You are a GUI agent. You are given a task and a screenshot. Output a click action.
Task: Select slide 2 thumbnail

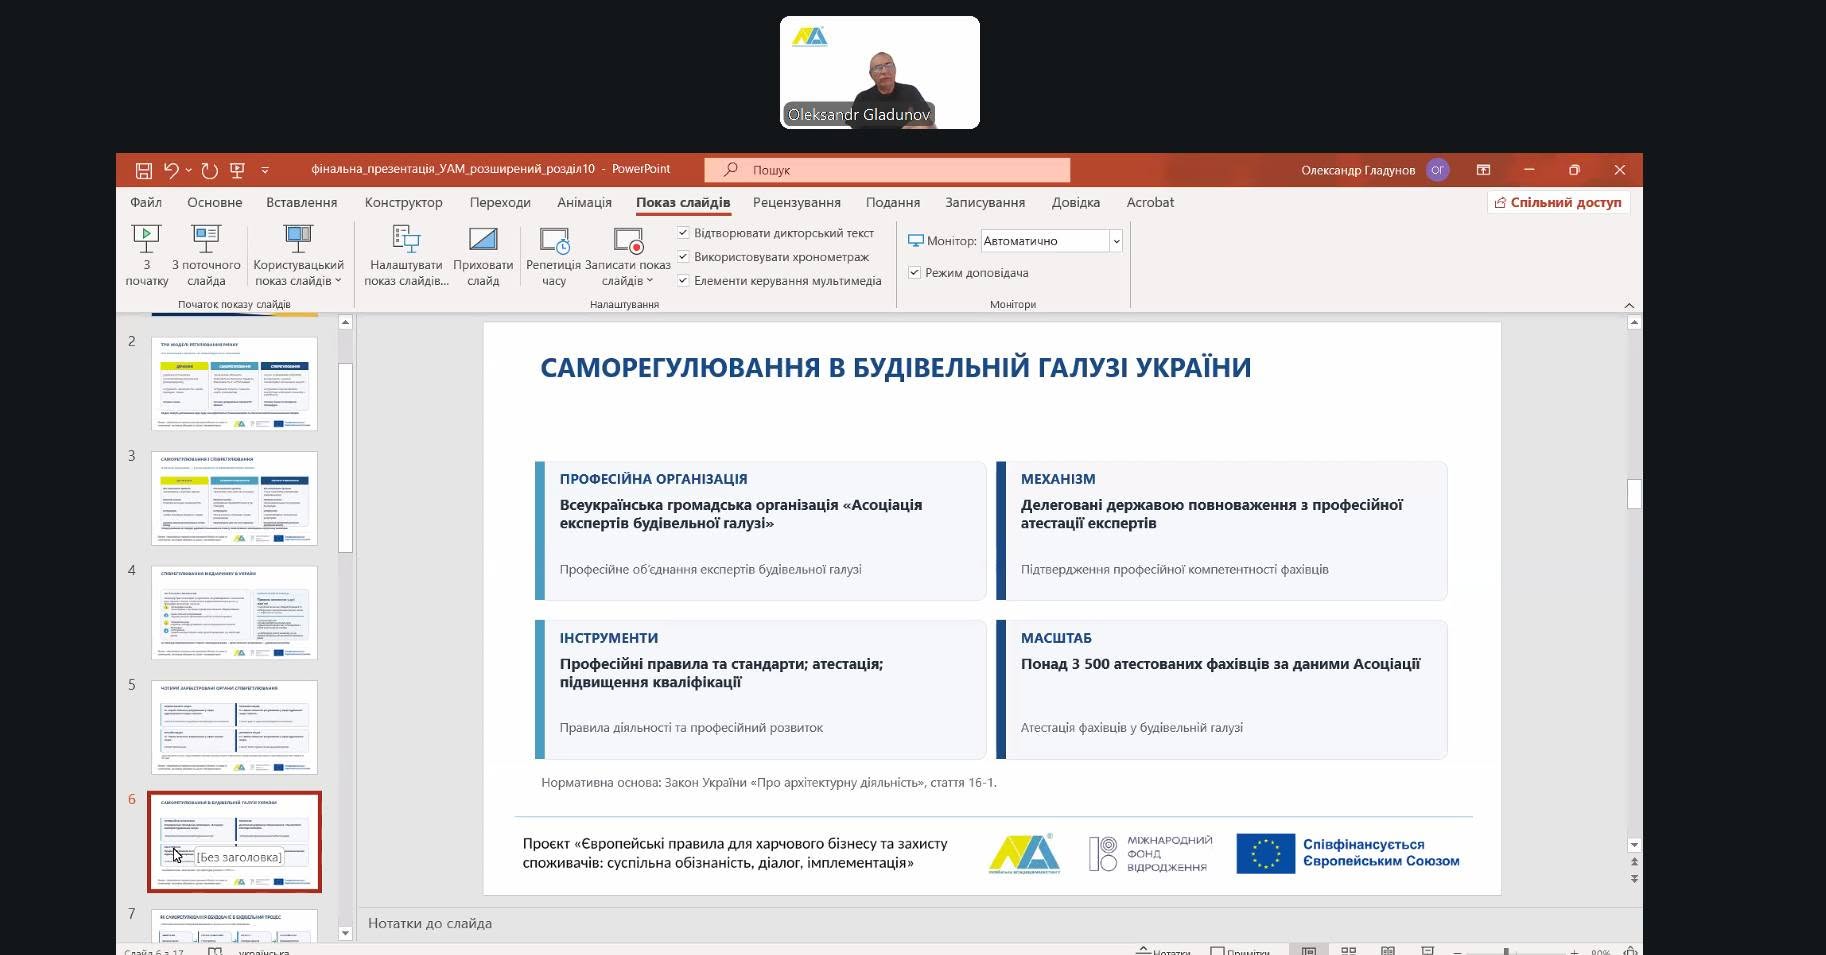[234, 384]
